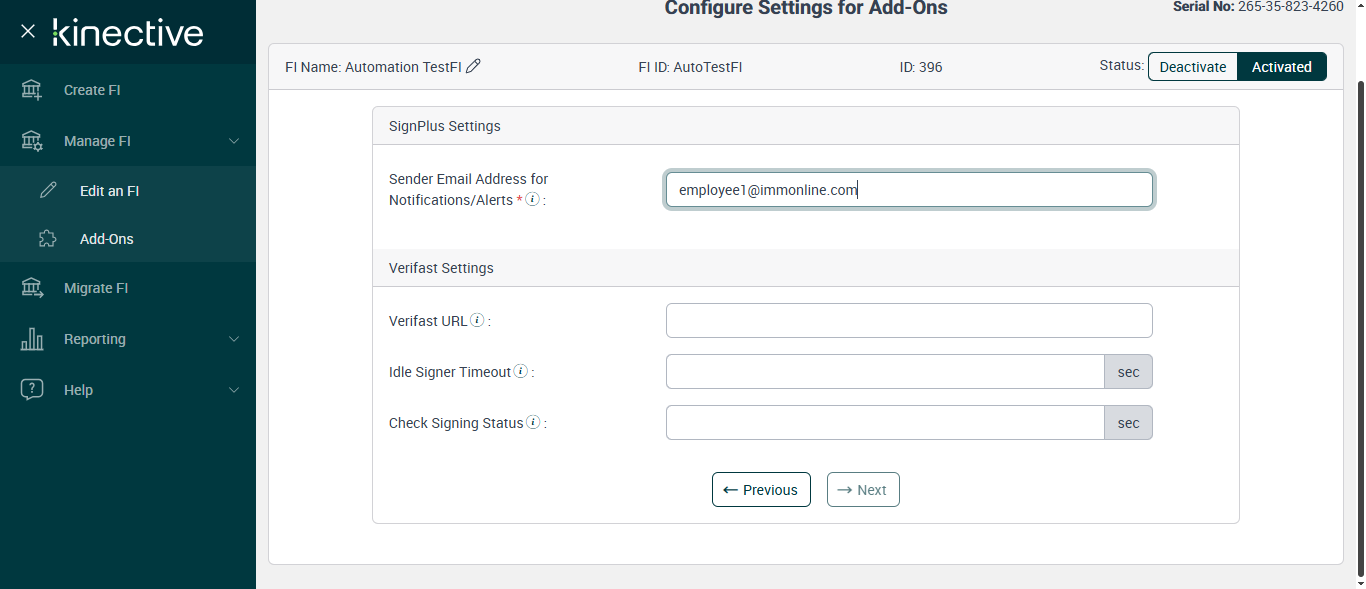Expand the Help menu chevron
This screenshot has width=1366, height=589.
tap(234, 390)
